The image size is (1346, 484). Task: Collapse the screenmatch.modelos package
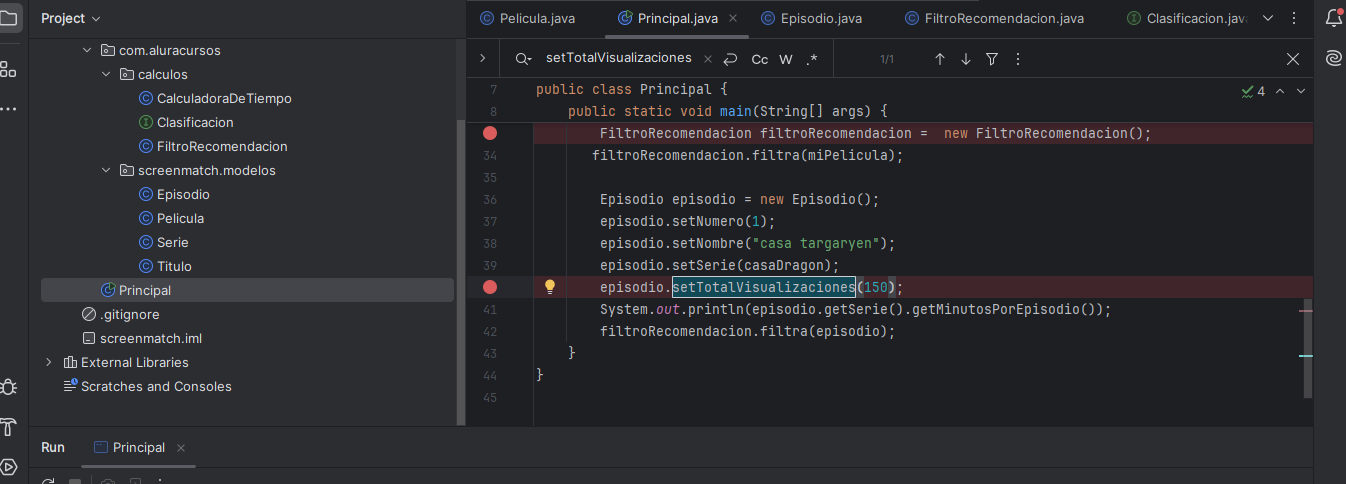pos(105,170)
